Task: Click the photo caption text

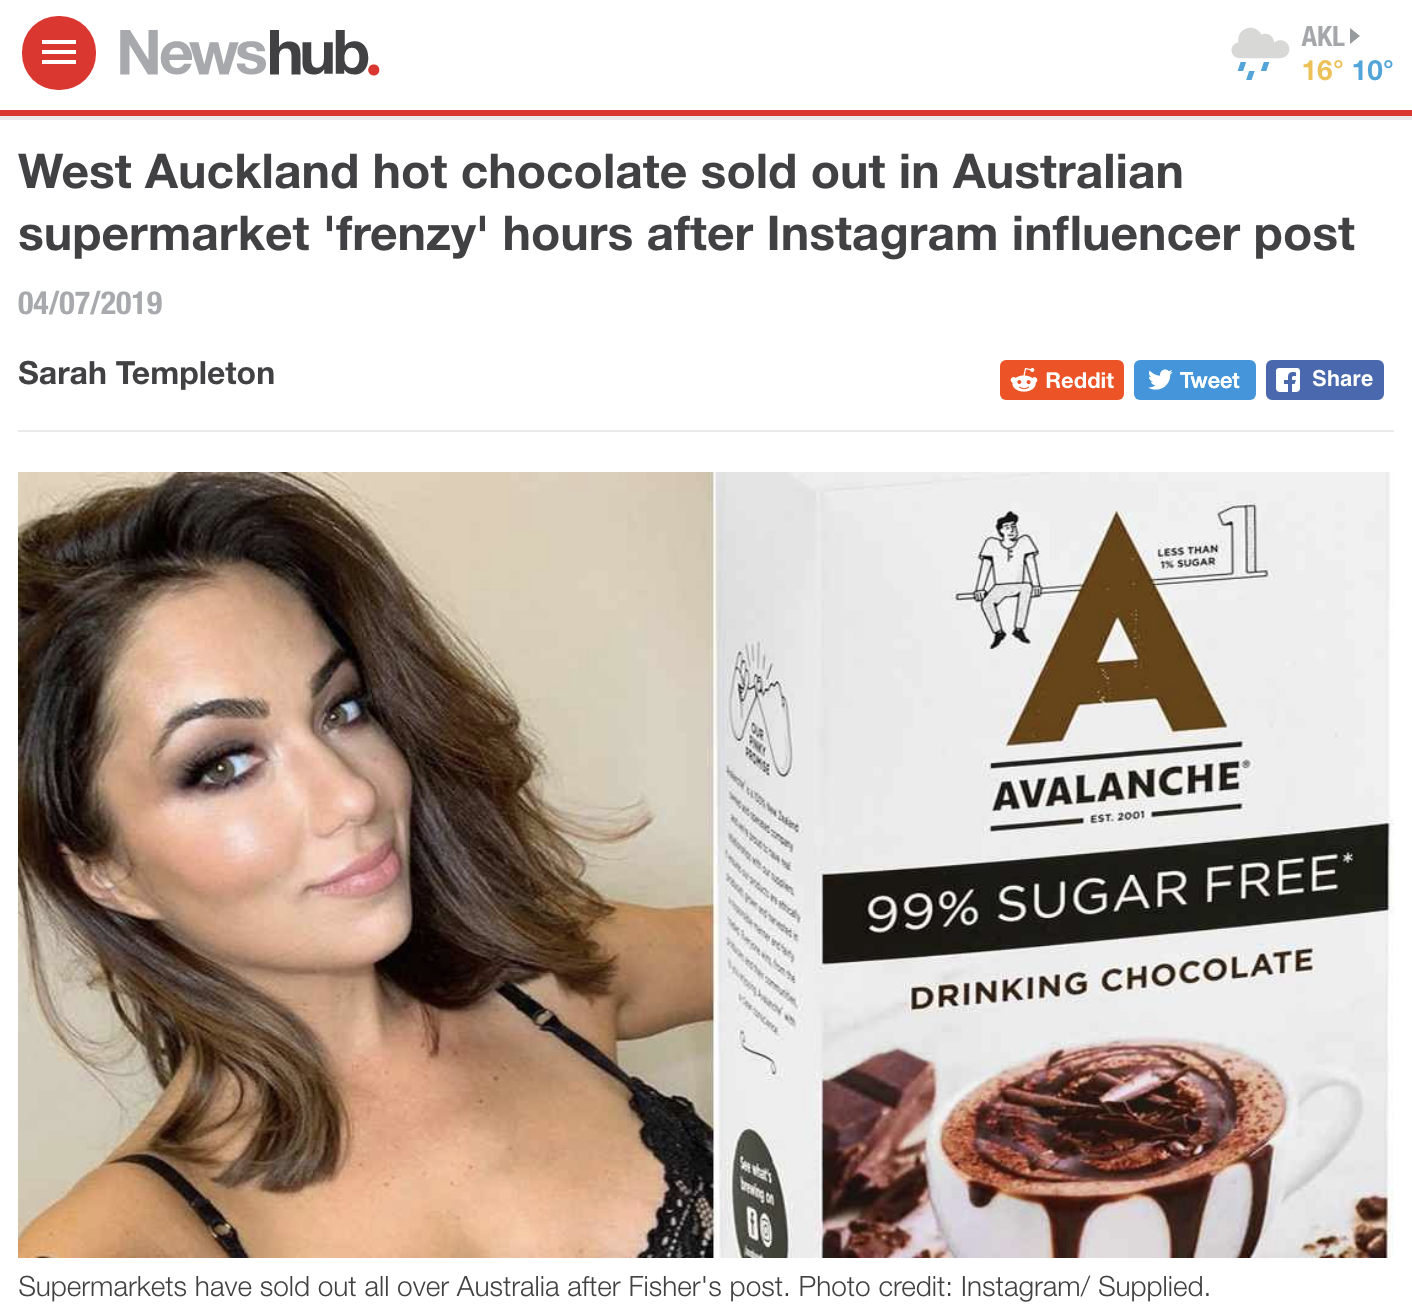Action: (x=614, y=1287)
